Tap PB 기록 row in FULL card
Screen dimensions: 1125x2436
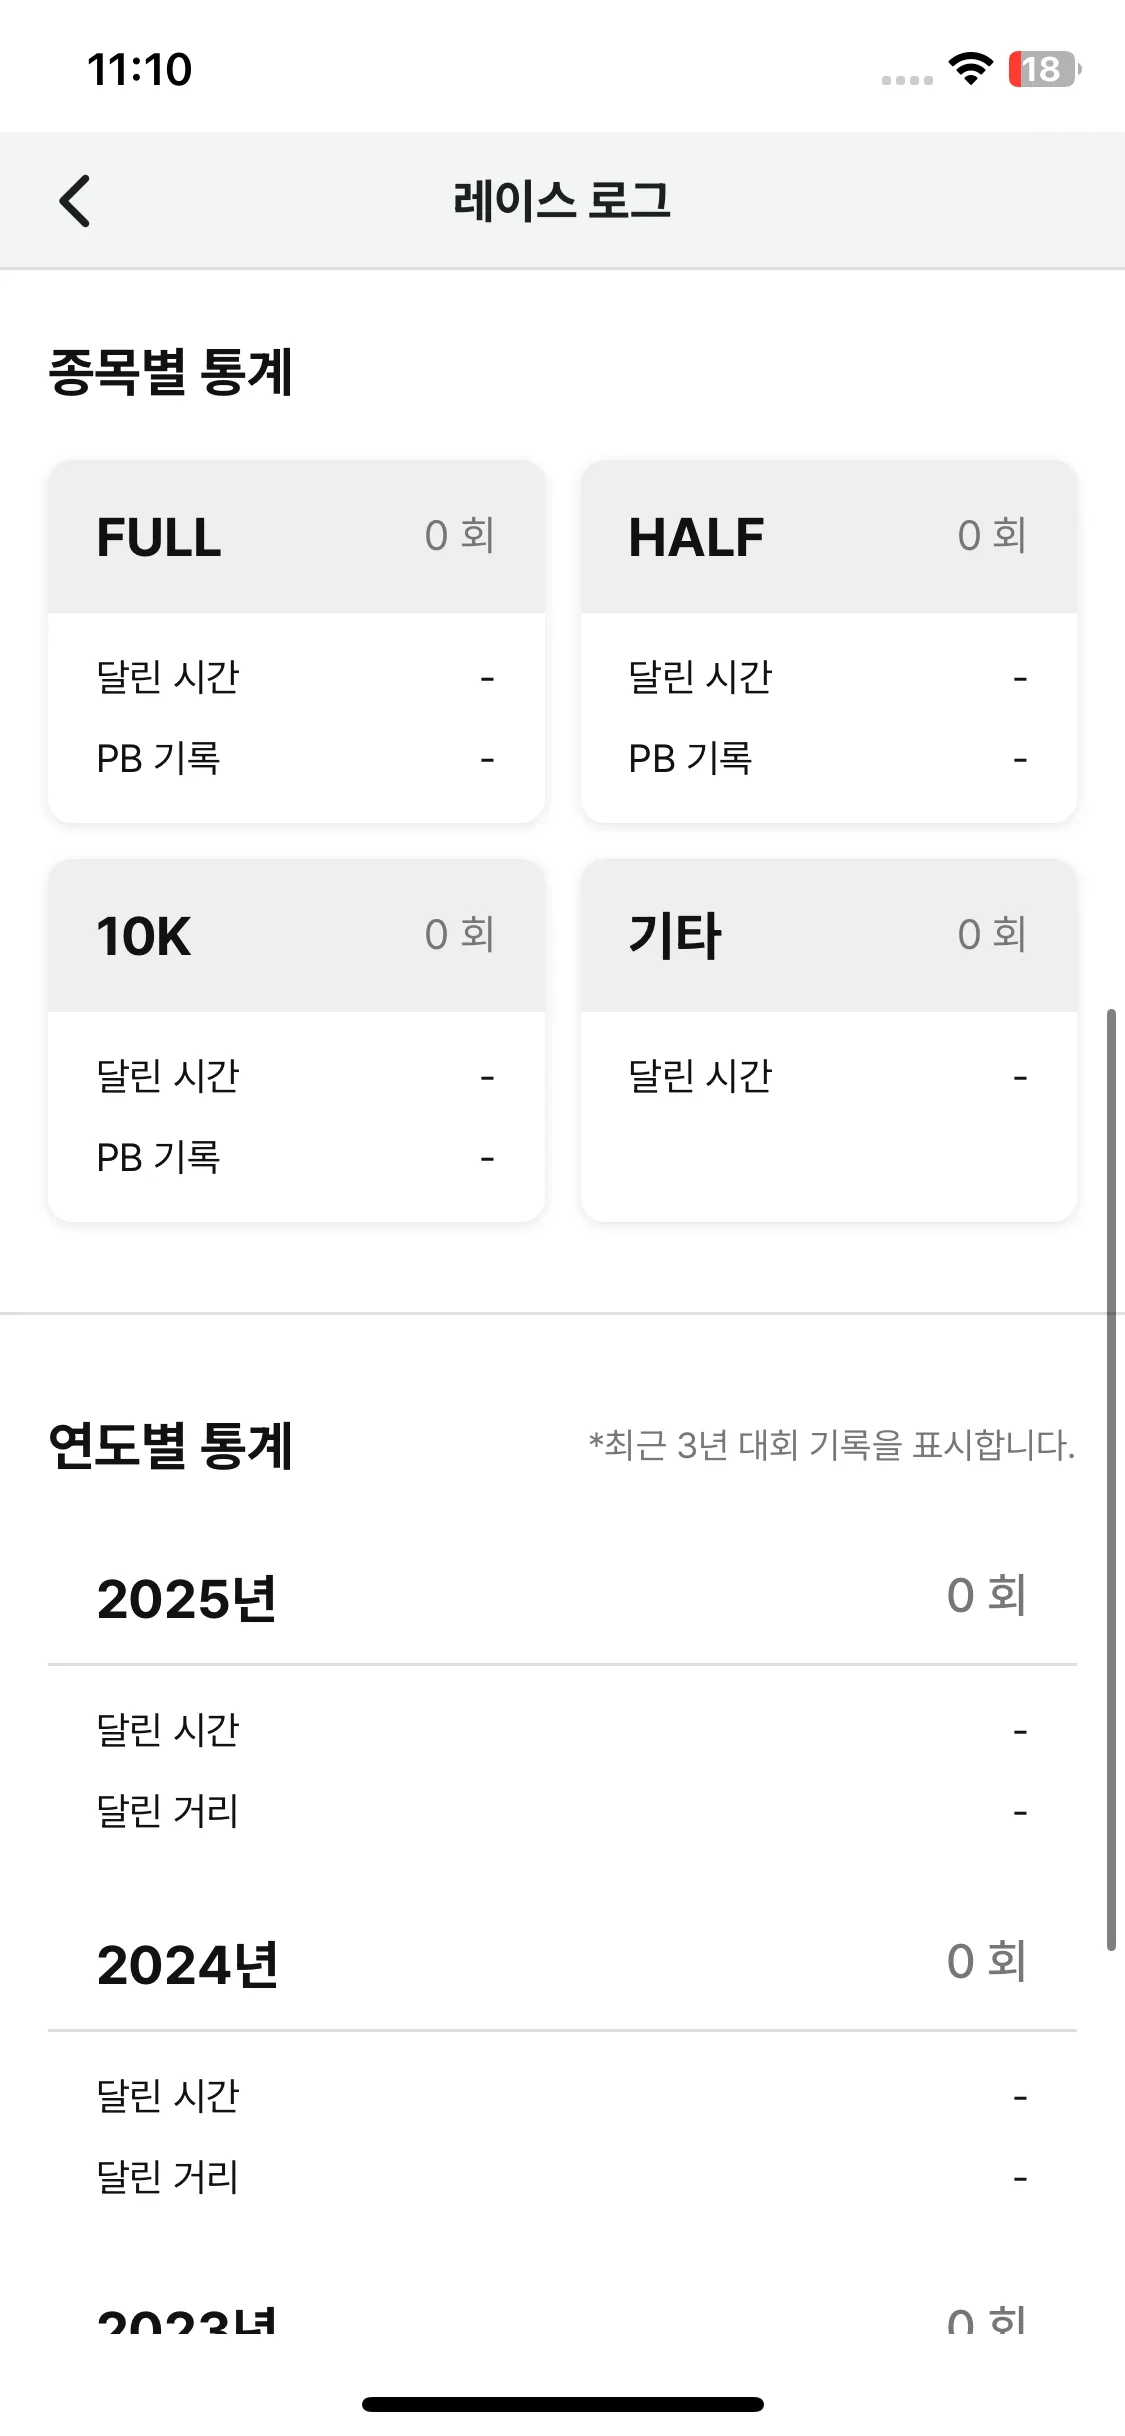click(297, 759)
